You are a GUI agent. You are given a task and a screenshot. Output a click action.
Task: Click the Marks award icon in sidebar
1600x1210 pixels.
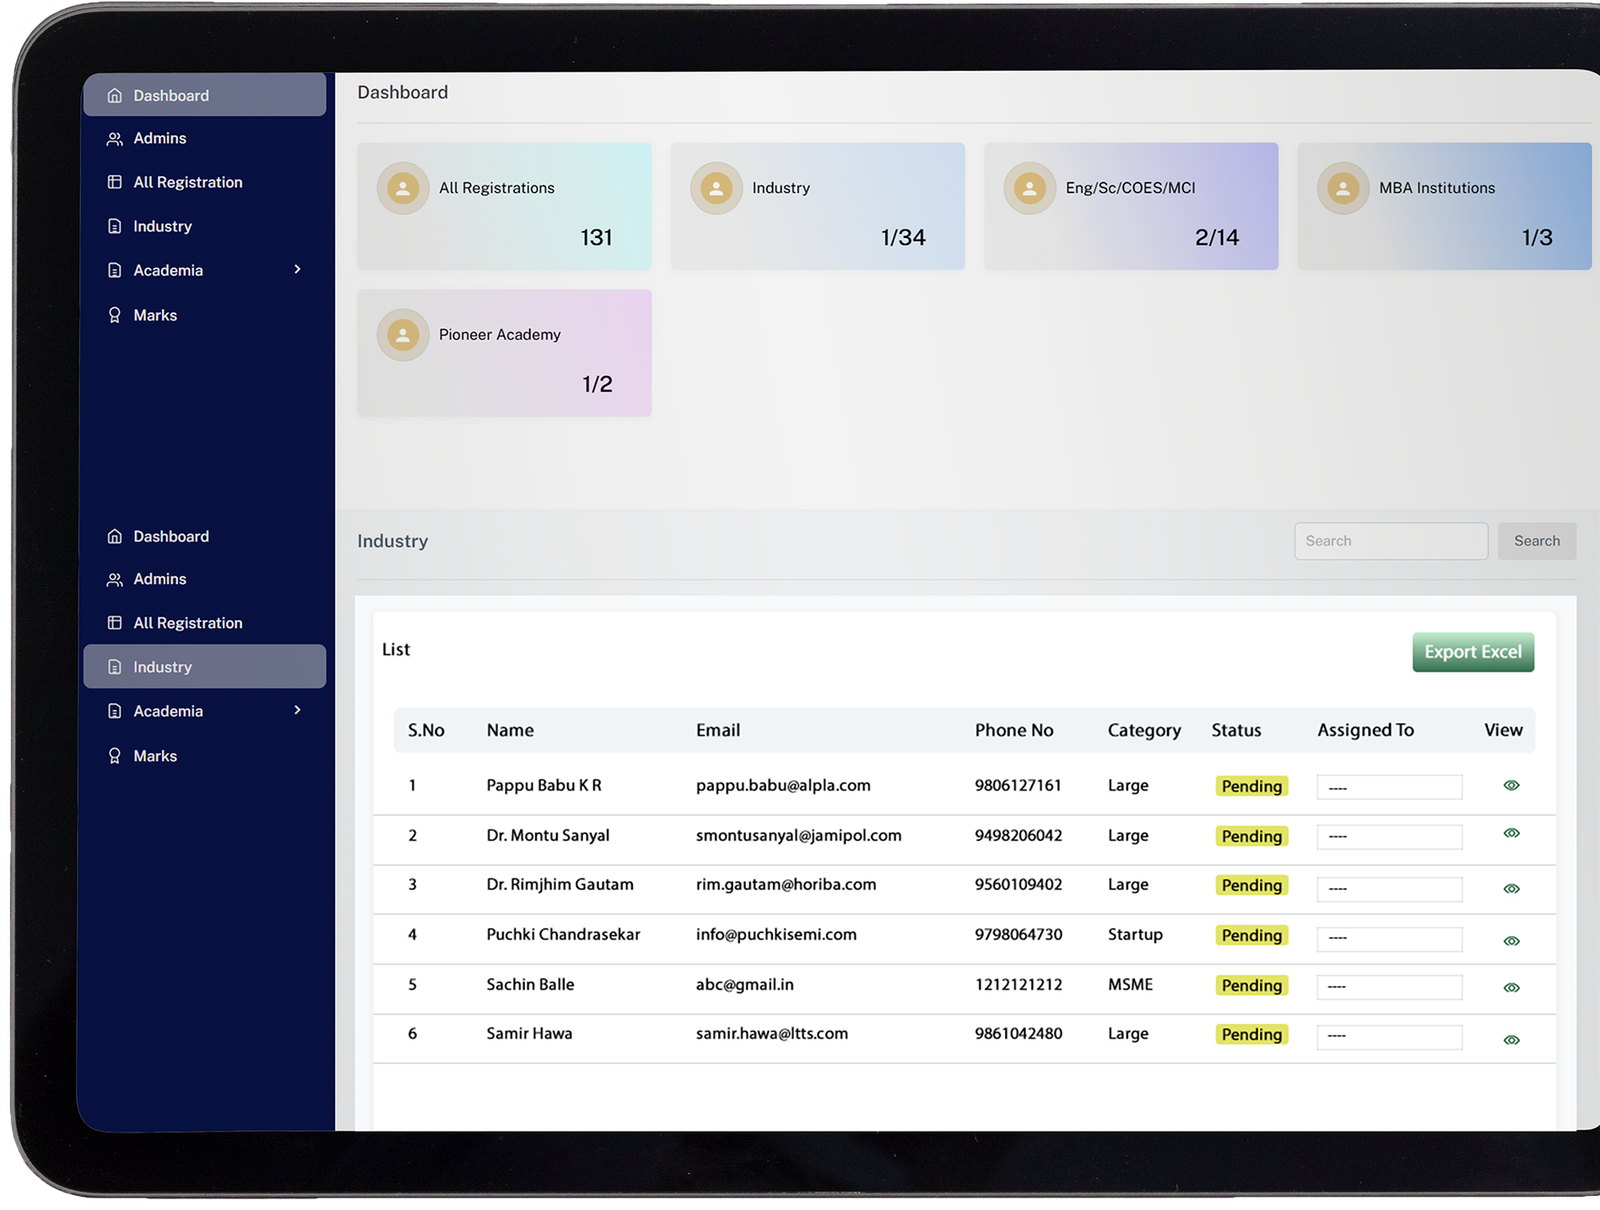114,315
